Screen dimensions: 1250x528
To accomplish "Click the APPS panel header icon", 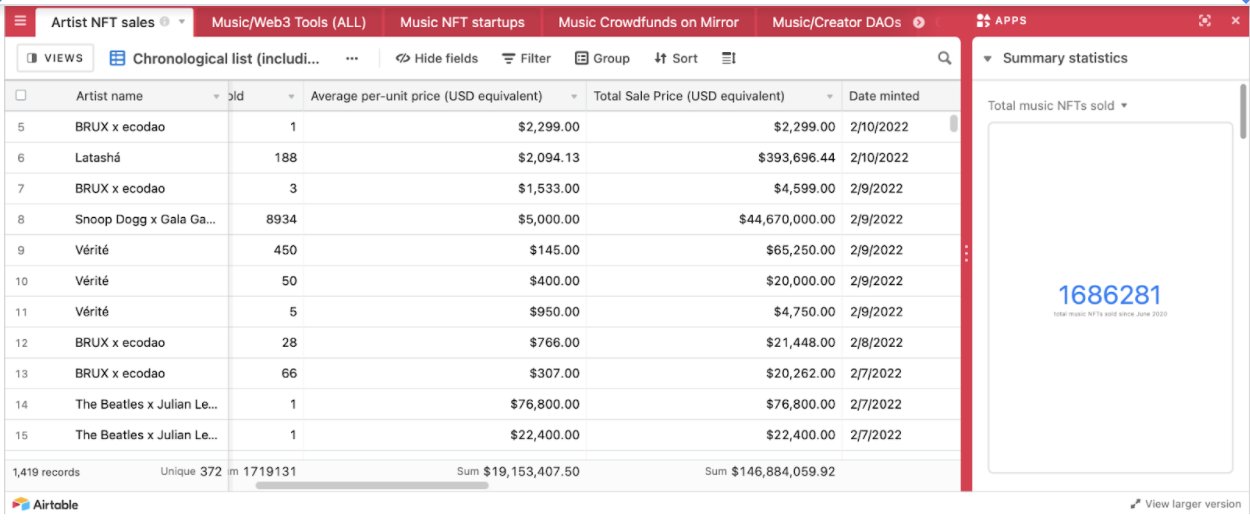I will coord(983,21).
